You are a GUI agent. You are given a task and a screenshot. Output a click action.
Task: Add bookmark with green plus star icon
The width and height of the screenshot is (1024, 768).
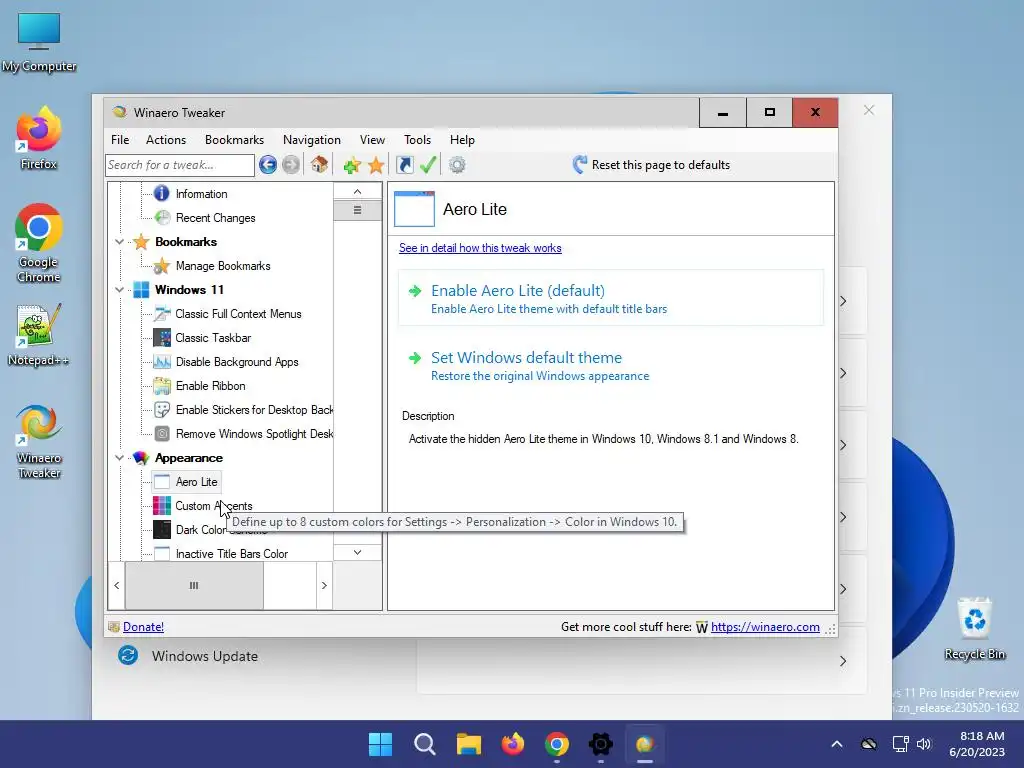point(352,165)
